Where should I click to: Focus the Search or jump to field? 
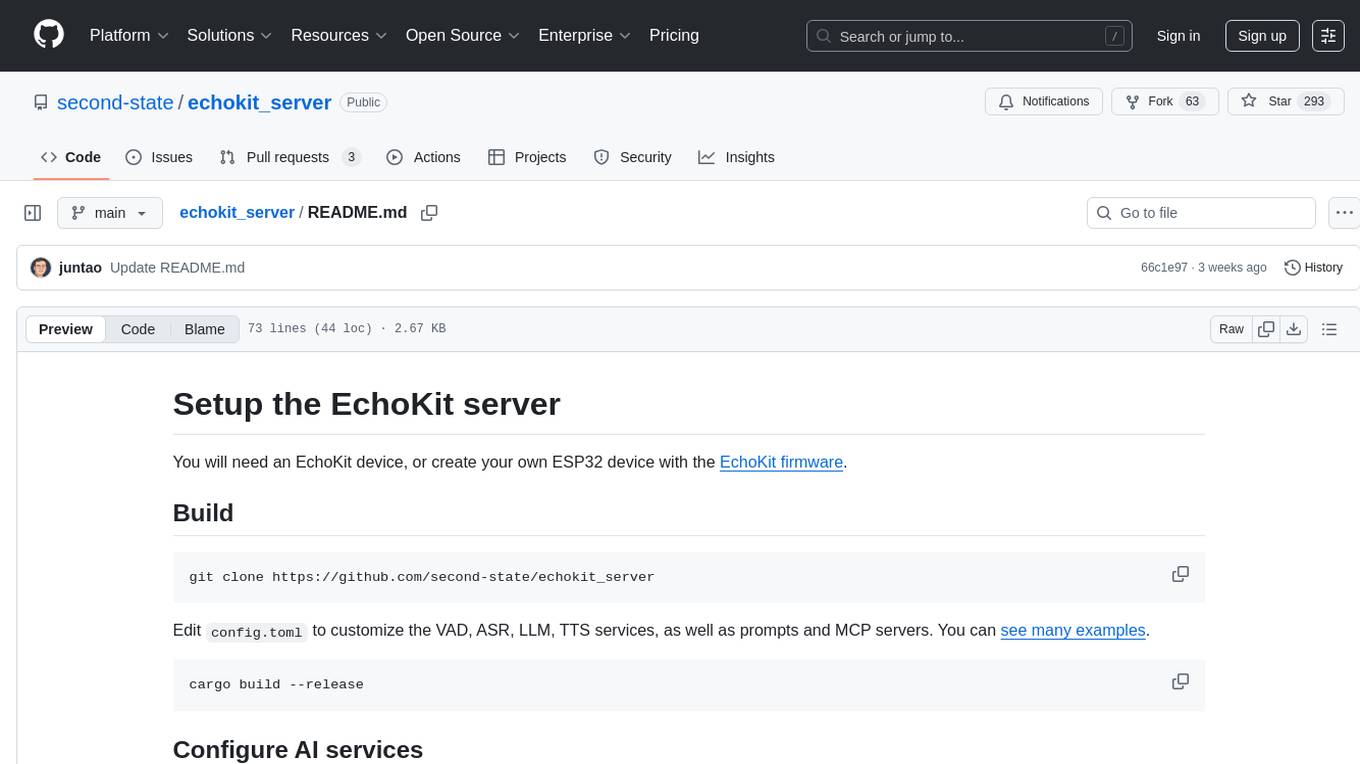[x=969, y=36]
